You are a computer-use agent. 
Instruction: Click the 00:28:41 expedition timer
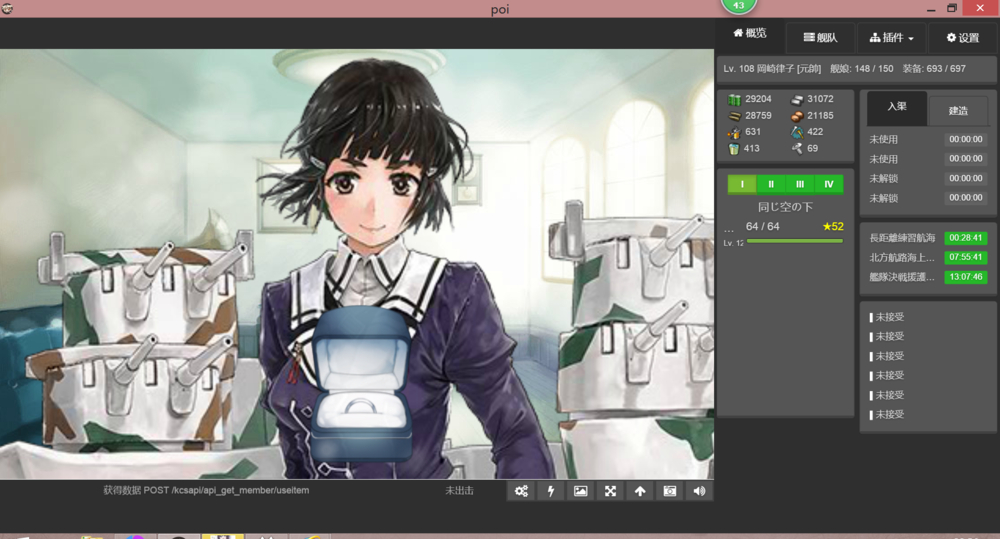(966, 238)
